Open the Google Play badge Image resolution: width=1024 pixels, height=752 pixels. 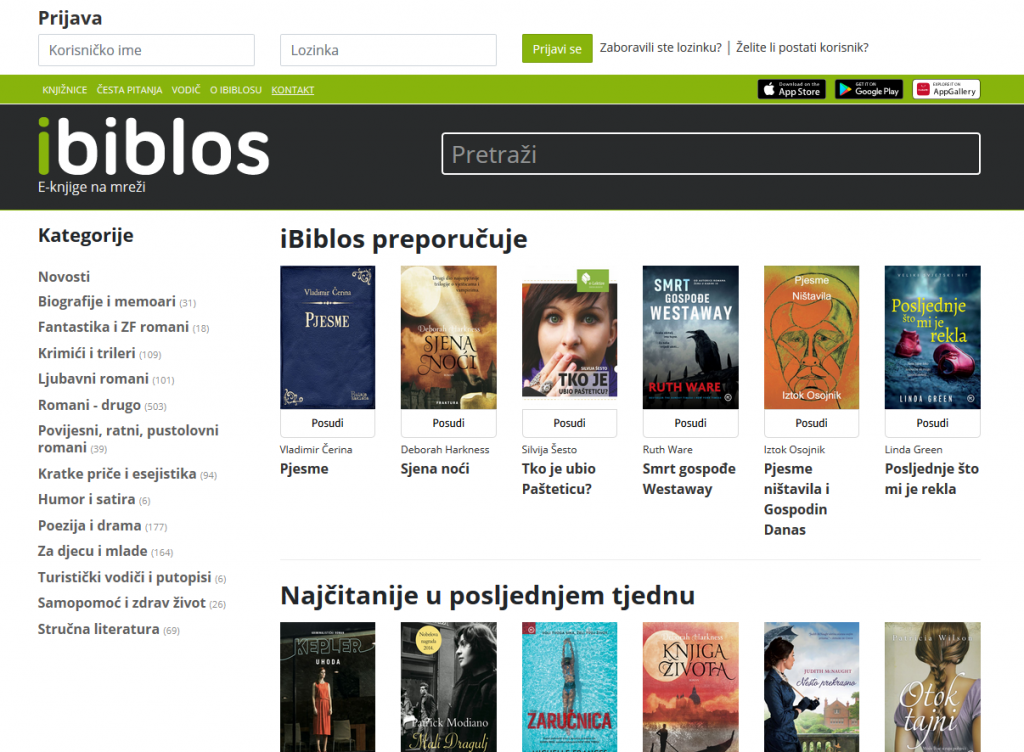tap(868, 90)
